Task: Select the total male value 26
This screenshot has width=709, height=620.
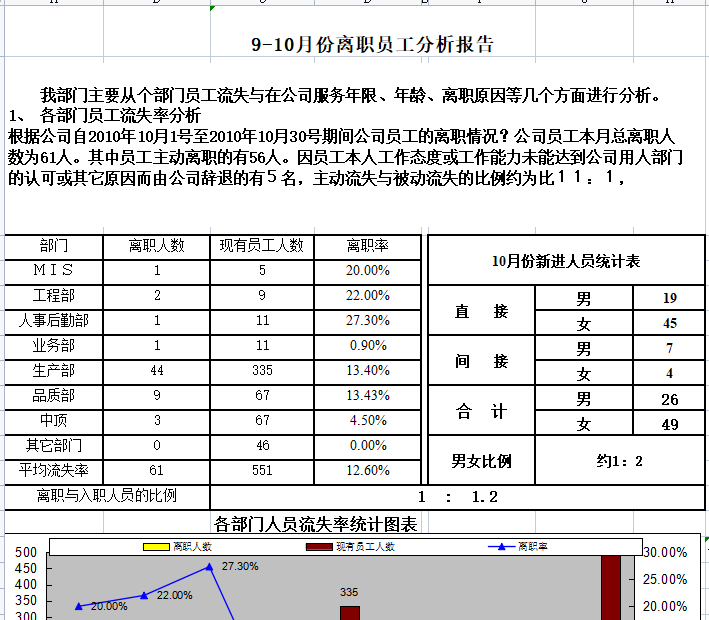Action: 669,399
